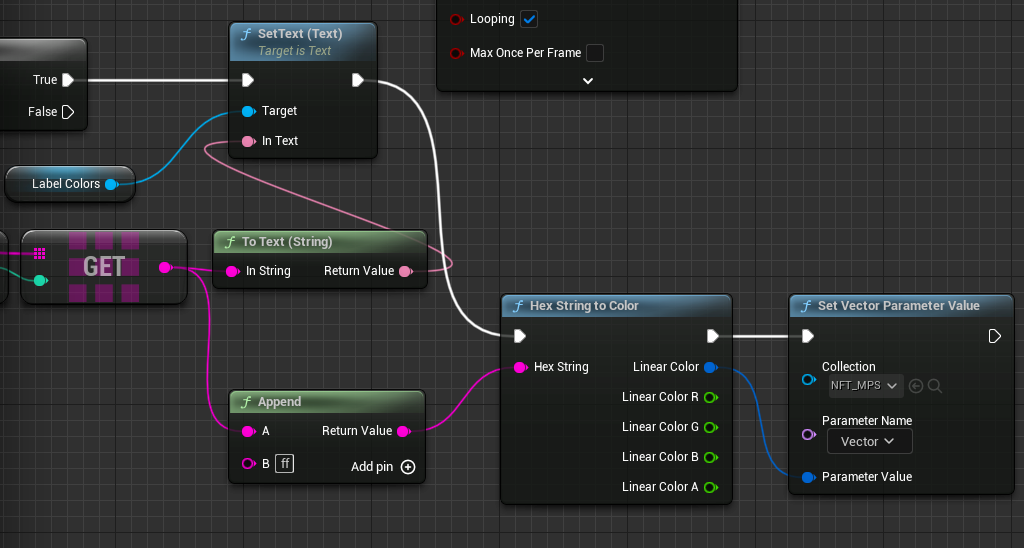Click Append Return Value pin
Screen dimensions: 1024x548
404,431
